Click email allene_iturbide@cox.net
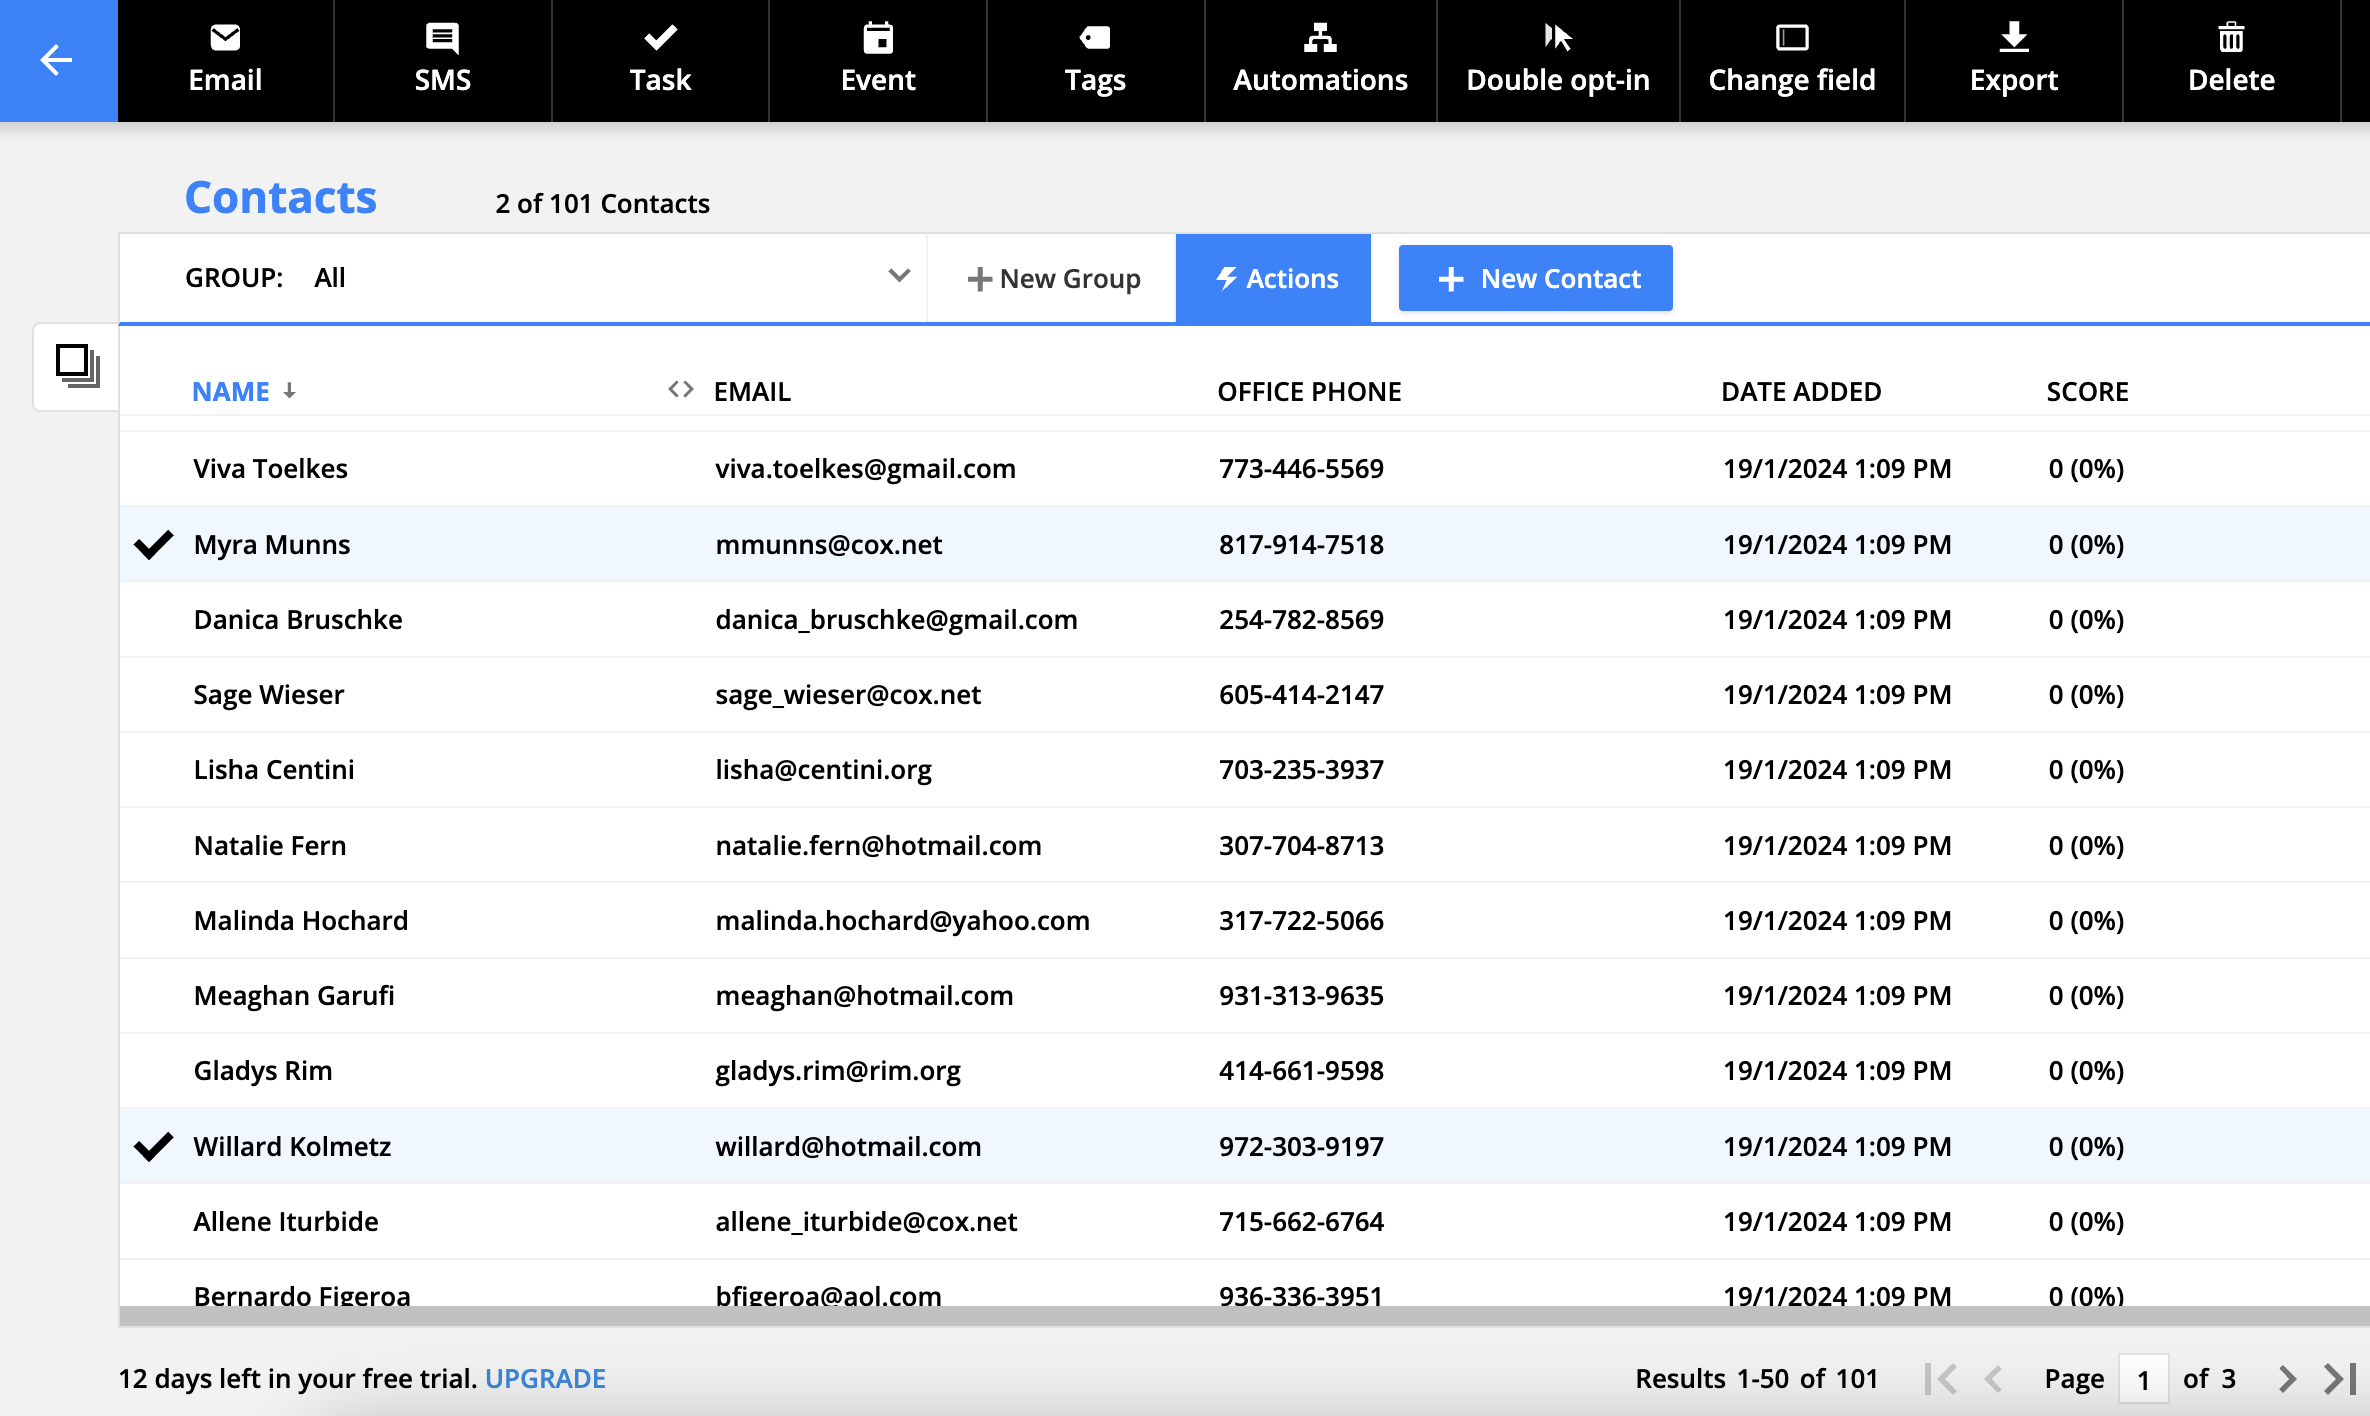Viewport: 2370px width, 1416px height. pyautogui.click(x=866, y=1221)
